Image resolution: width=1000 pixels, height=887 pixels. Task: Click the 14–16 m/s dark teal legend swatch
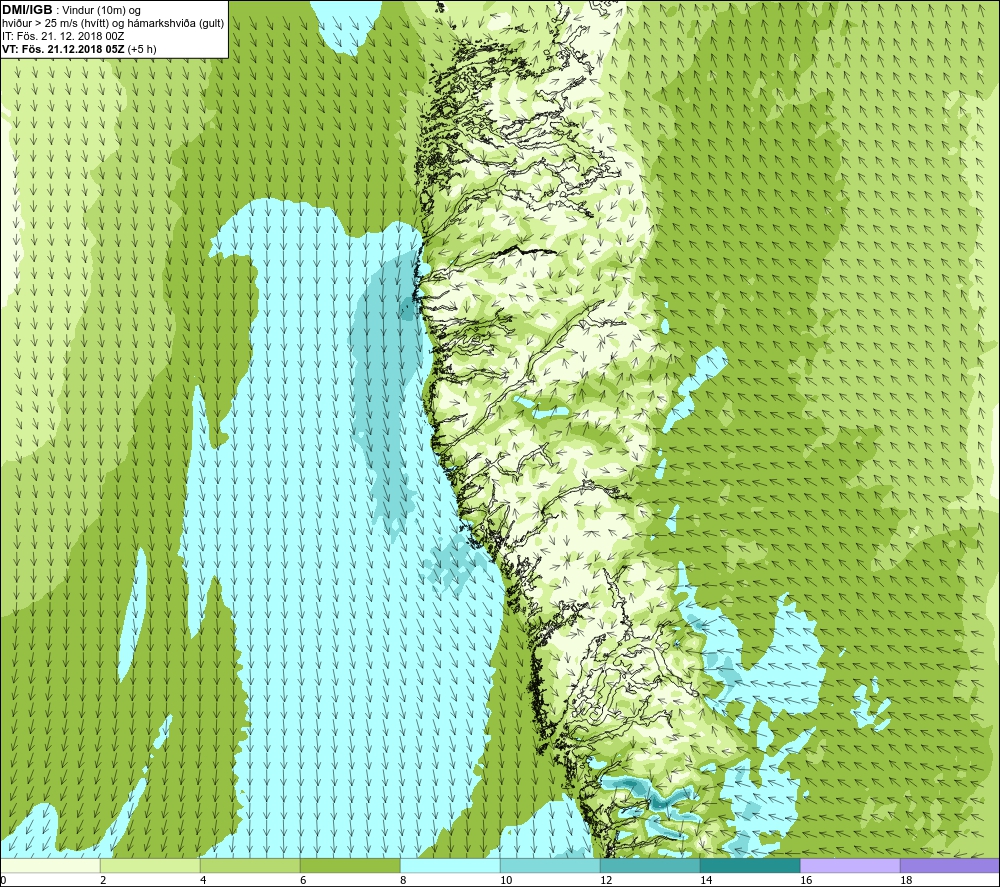point(750,866)
